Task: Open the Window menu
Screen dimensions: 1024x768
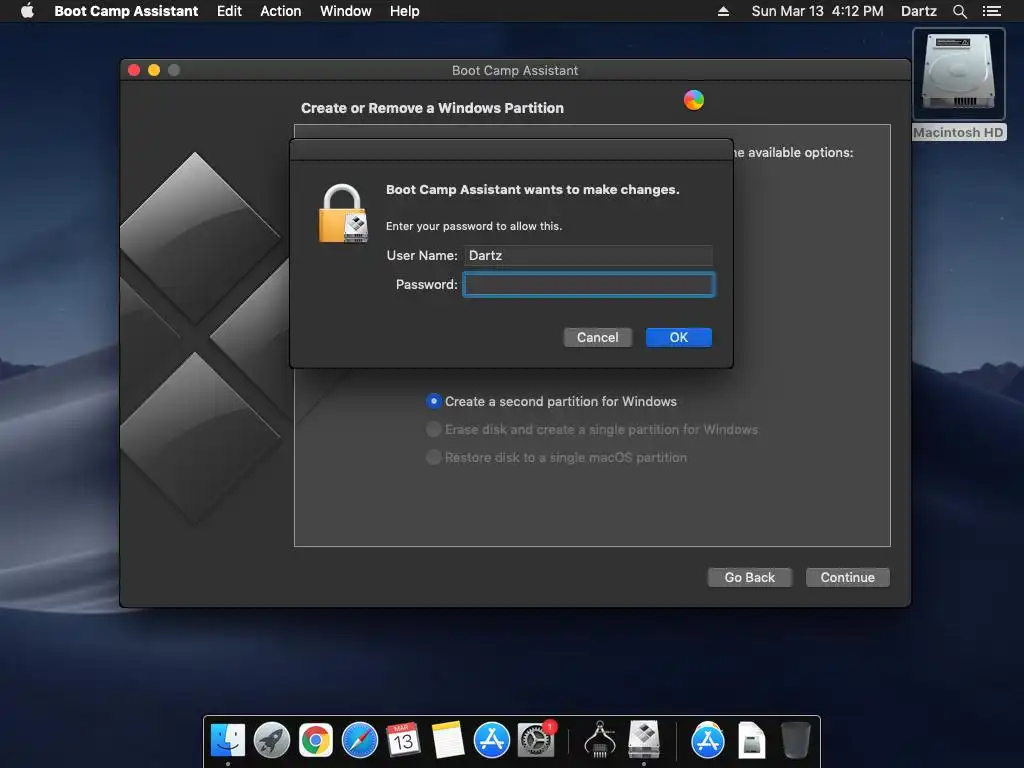Action: [345, 11]
